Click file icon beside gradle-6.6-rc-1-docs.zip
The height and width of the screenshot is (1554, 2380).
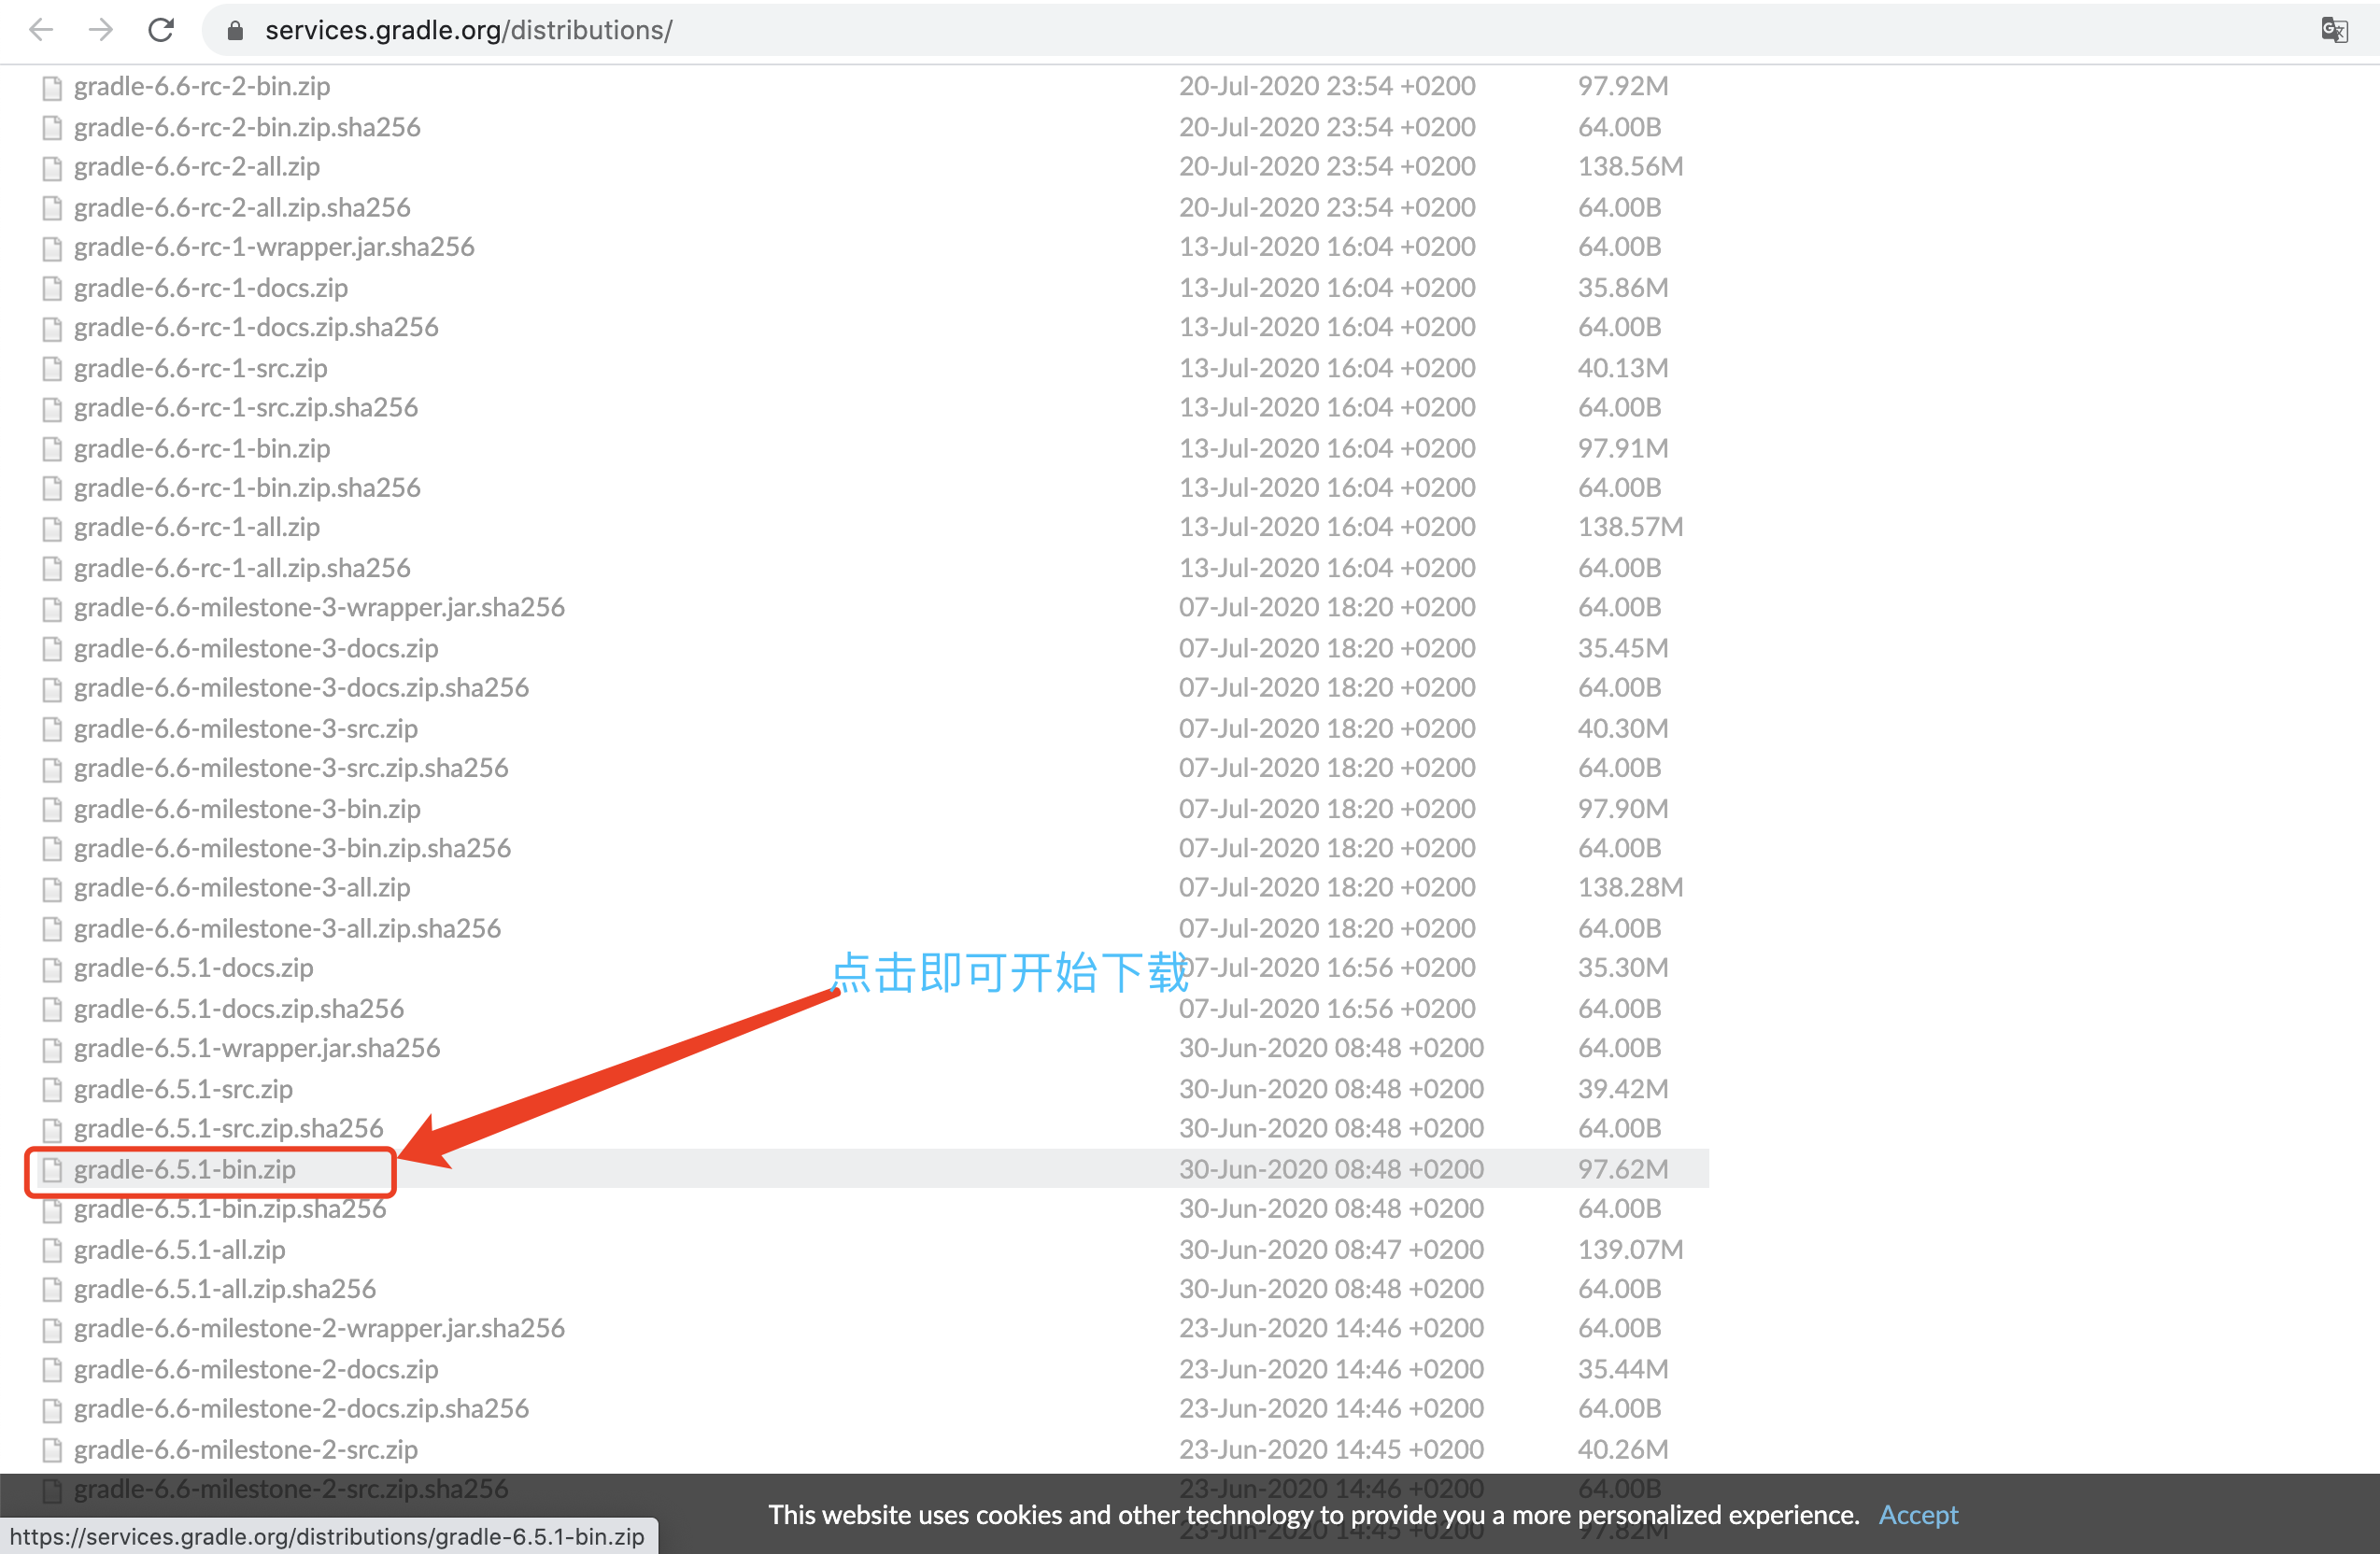point(52,289)
